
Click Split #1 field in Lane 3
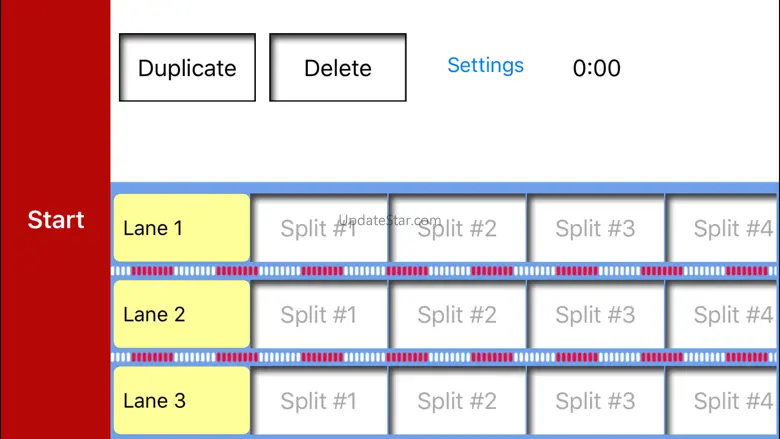click(x=319, y=401)
